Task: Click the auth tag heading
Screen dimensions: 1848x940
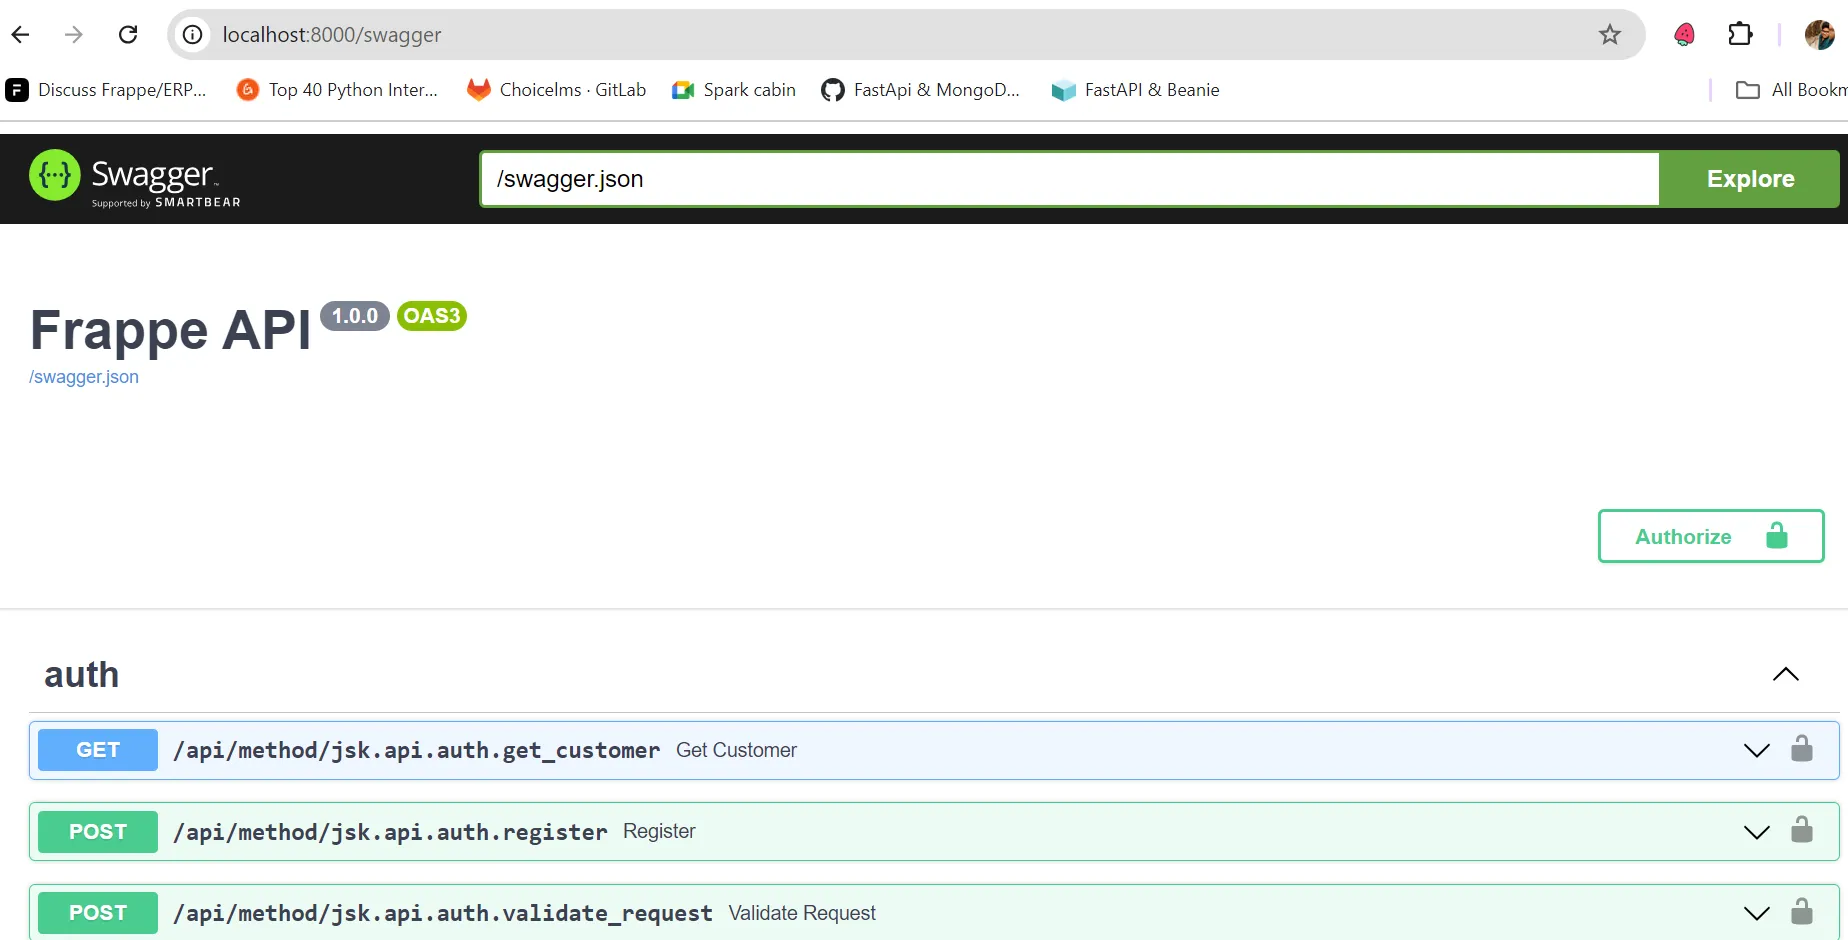Action: tap(82, 675)
